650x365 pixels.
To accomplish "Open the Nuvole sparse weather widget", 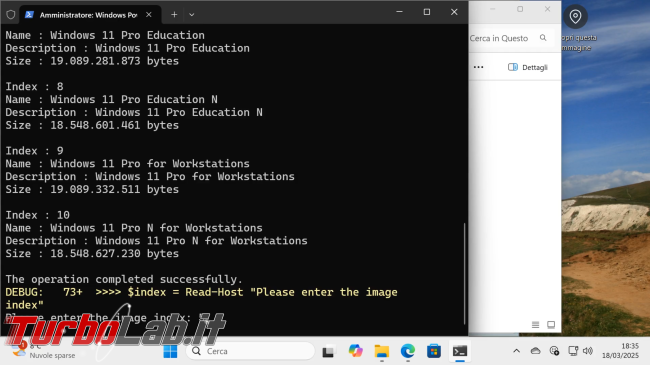I will 44,351.
